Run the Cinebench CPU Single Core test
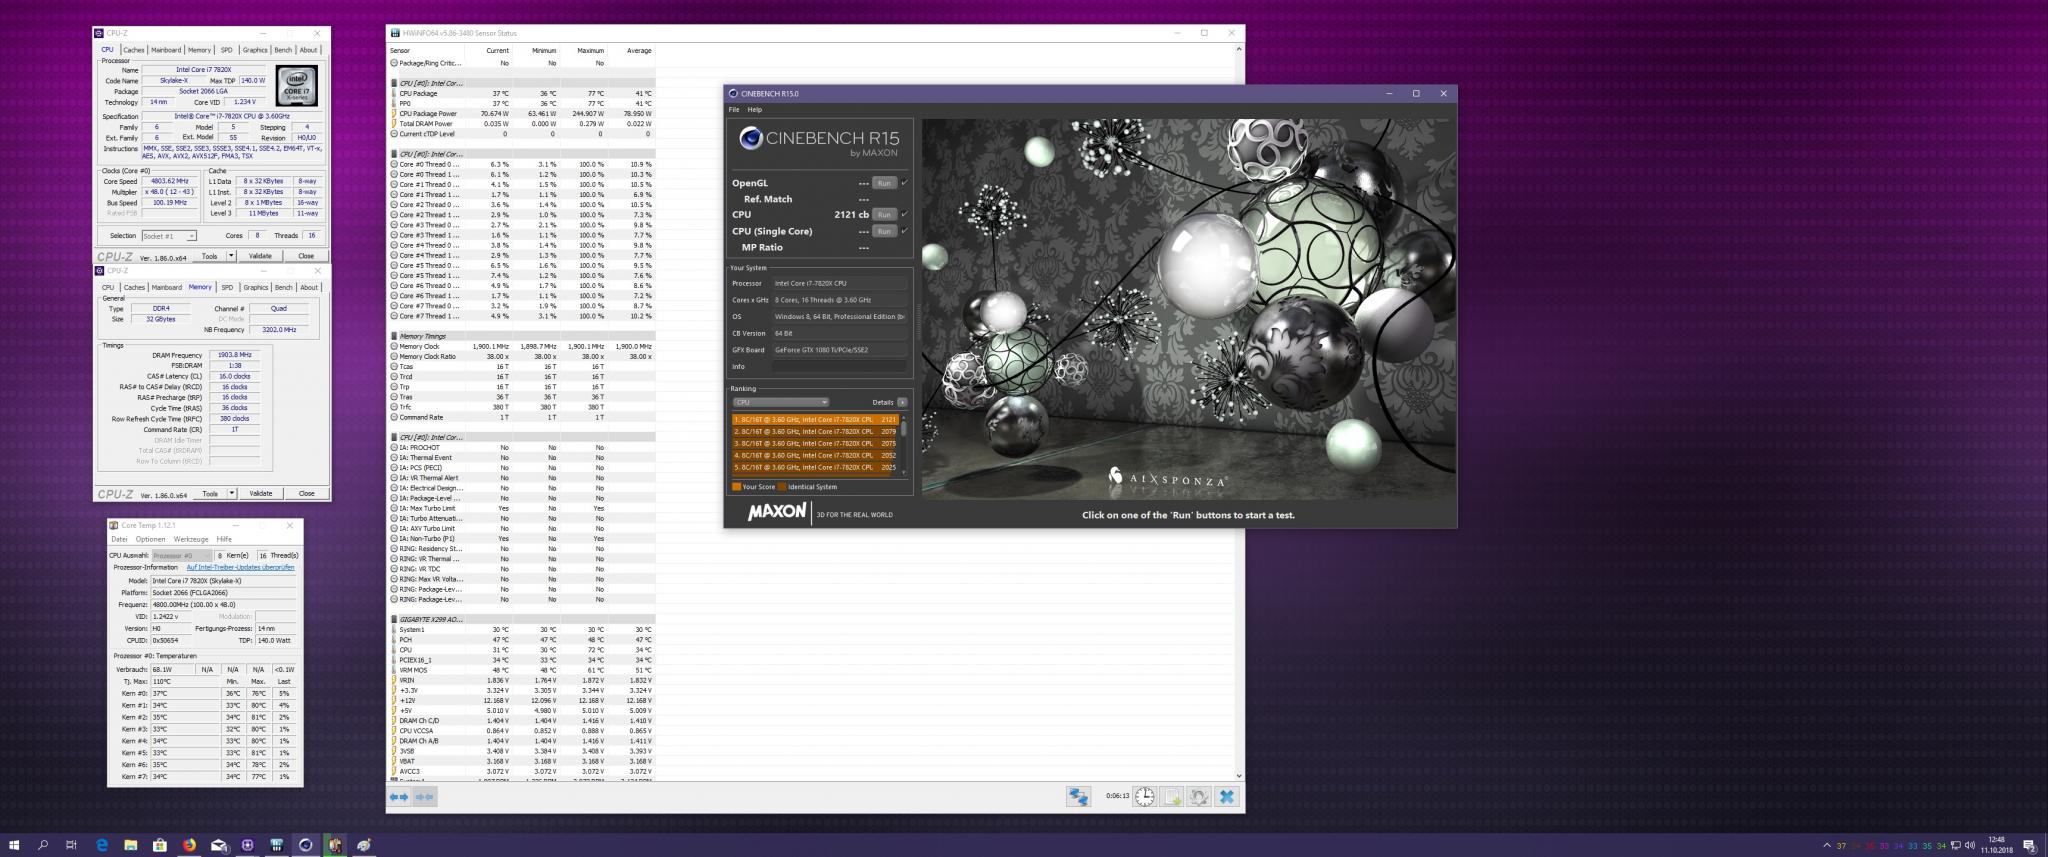 884,231
